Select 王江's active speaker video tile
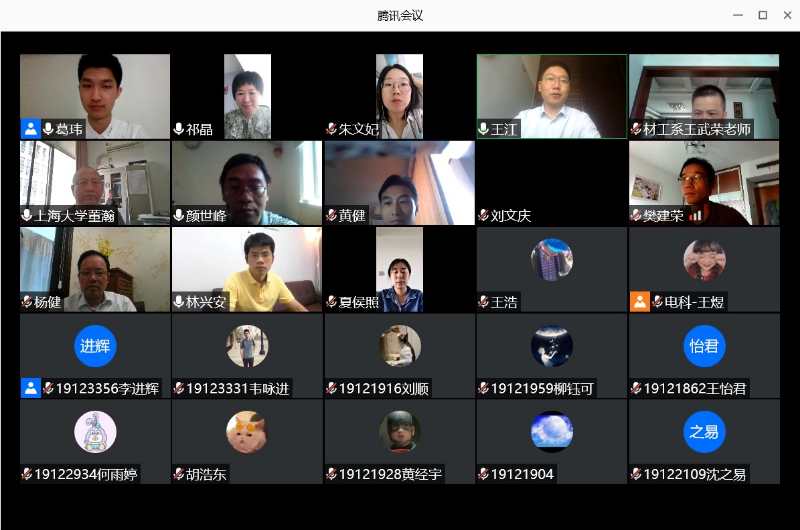Screen dimensions: 800x530 [x=552, y=96]
